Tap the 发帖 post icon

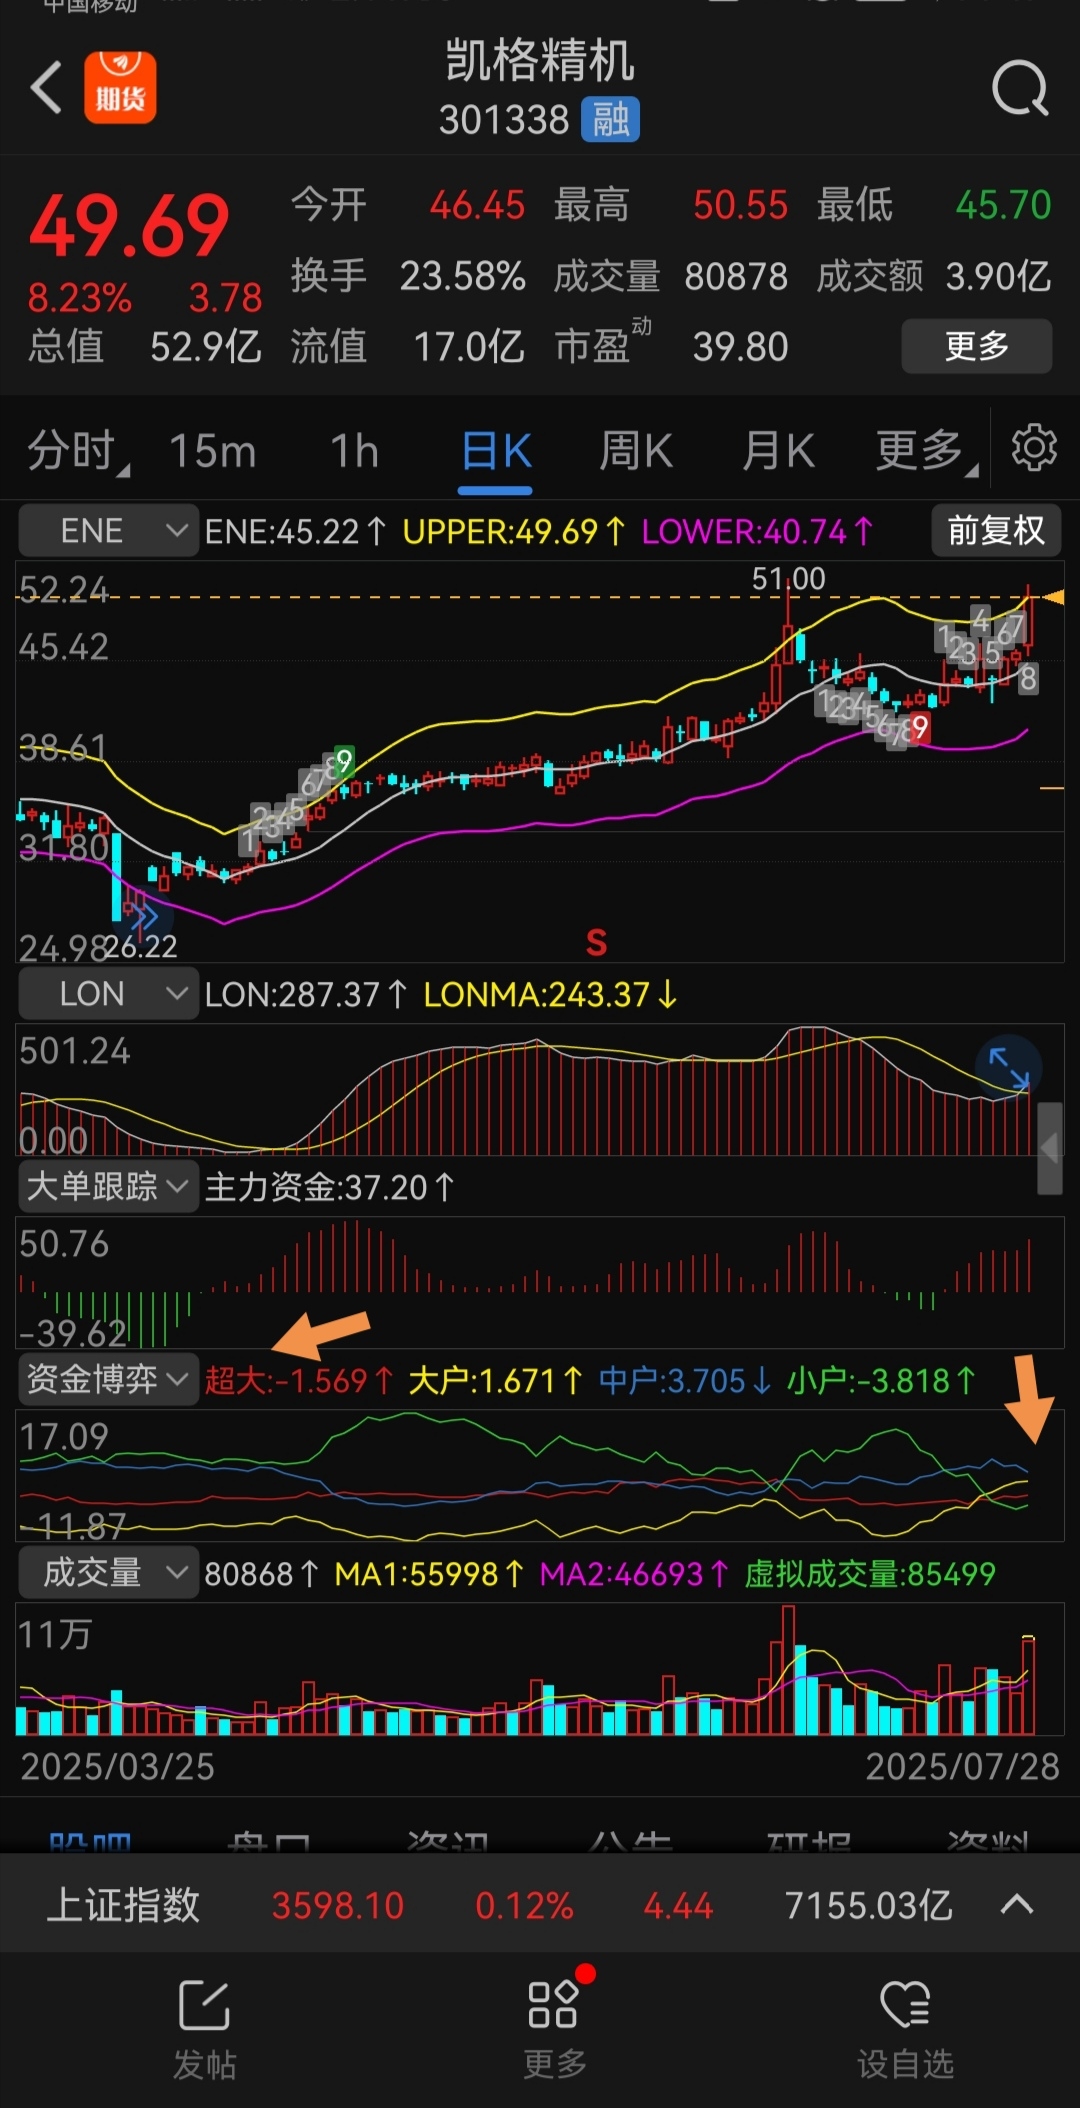point(205,2030)
